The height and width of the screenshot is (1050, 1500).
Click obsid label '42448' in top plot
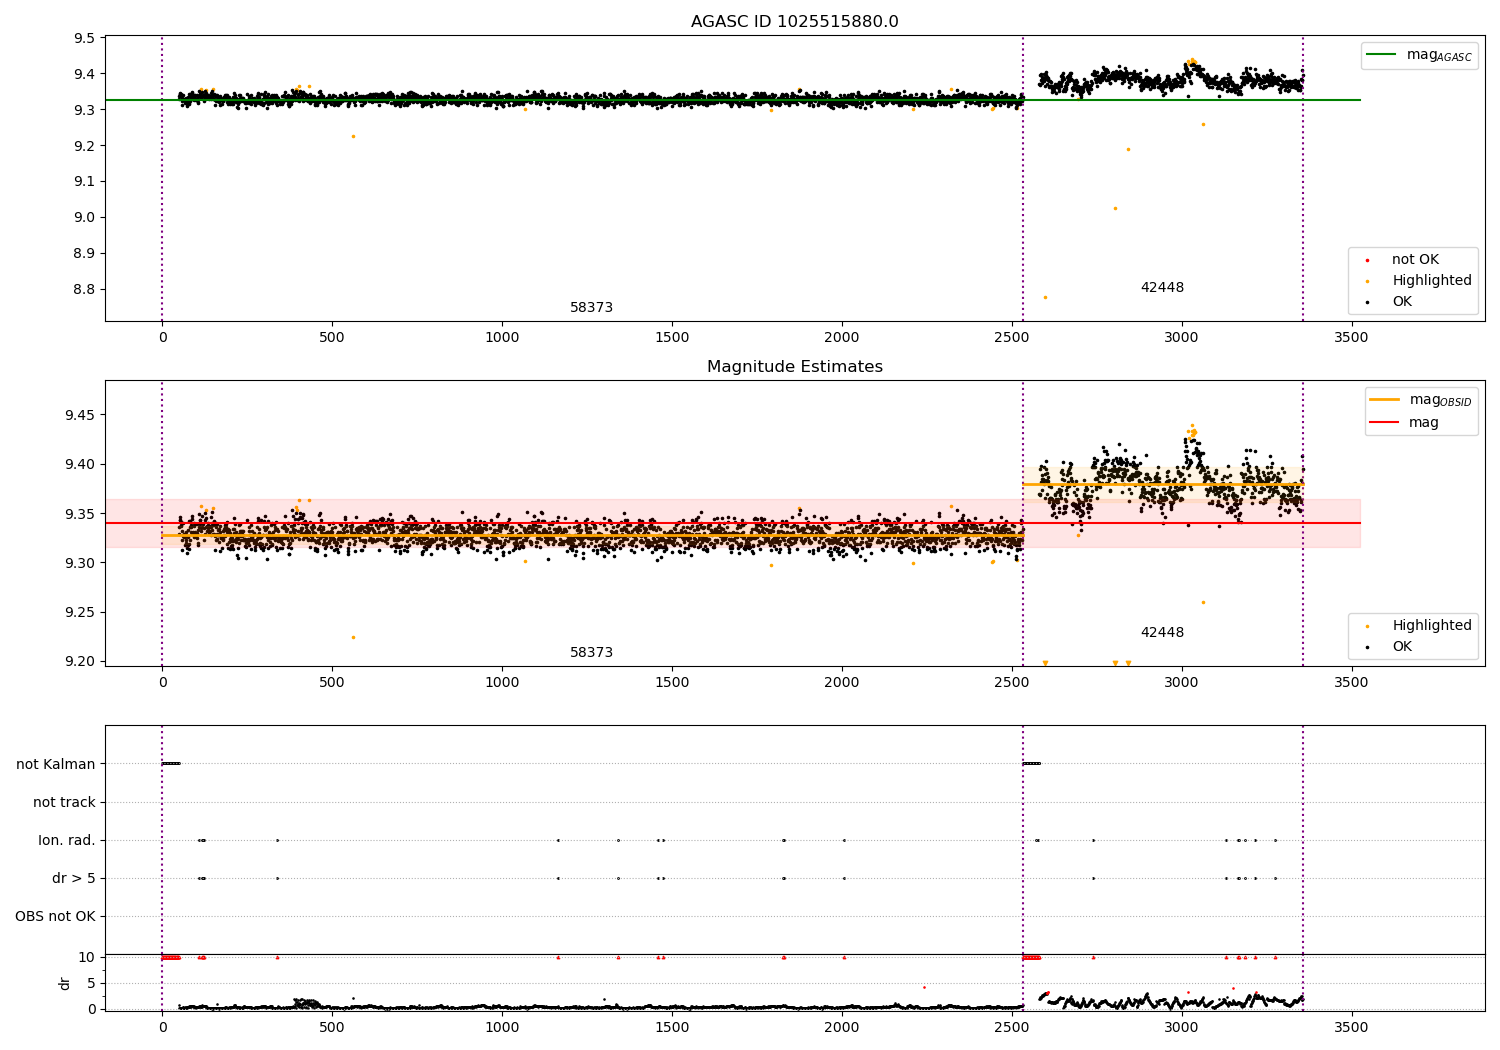[1162, 288]
